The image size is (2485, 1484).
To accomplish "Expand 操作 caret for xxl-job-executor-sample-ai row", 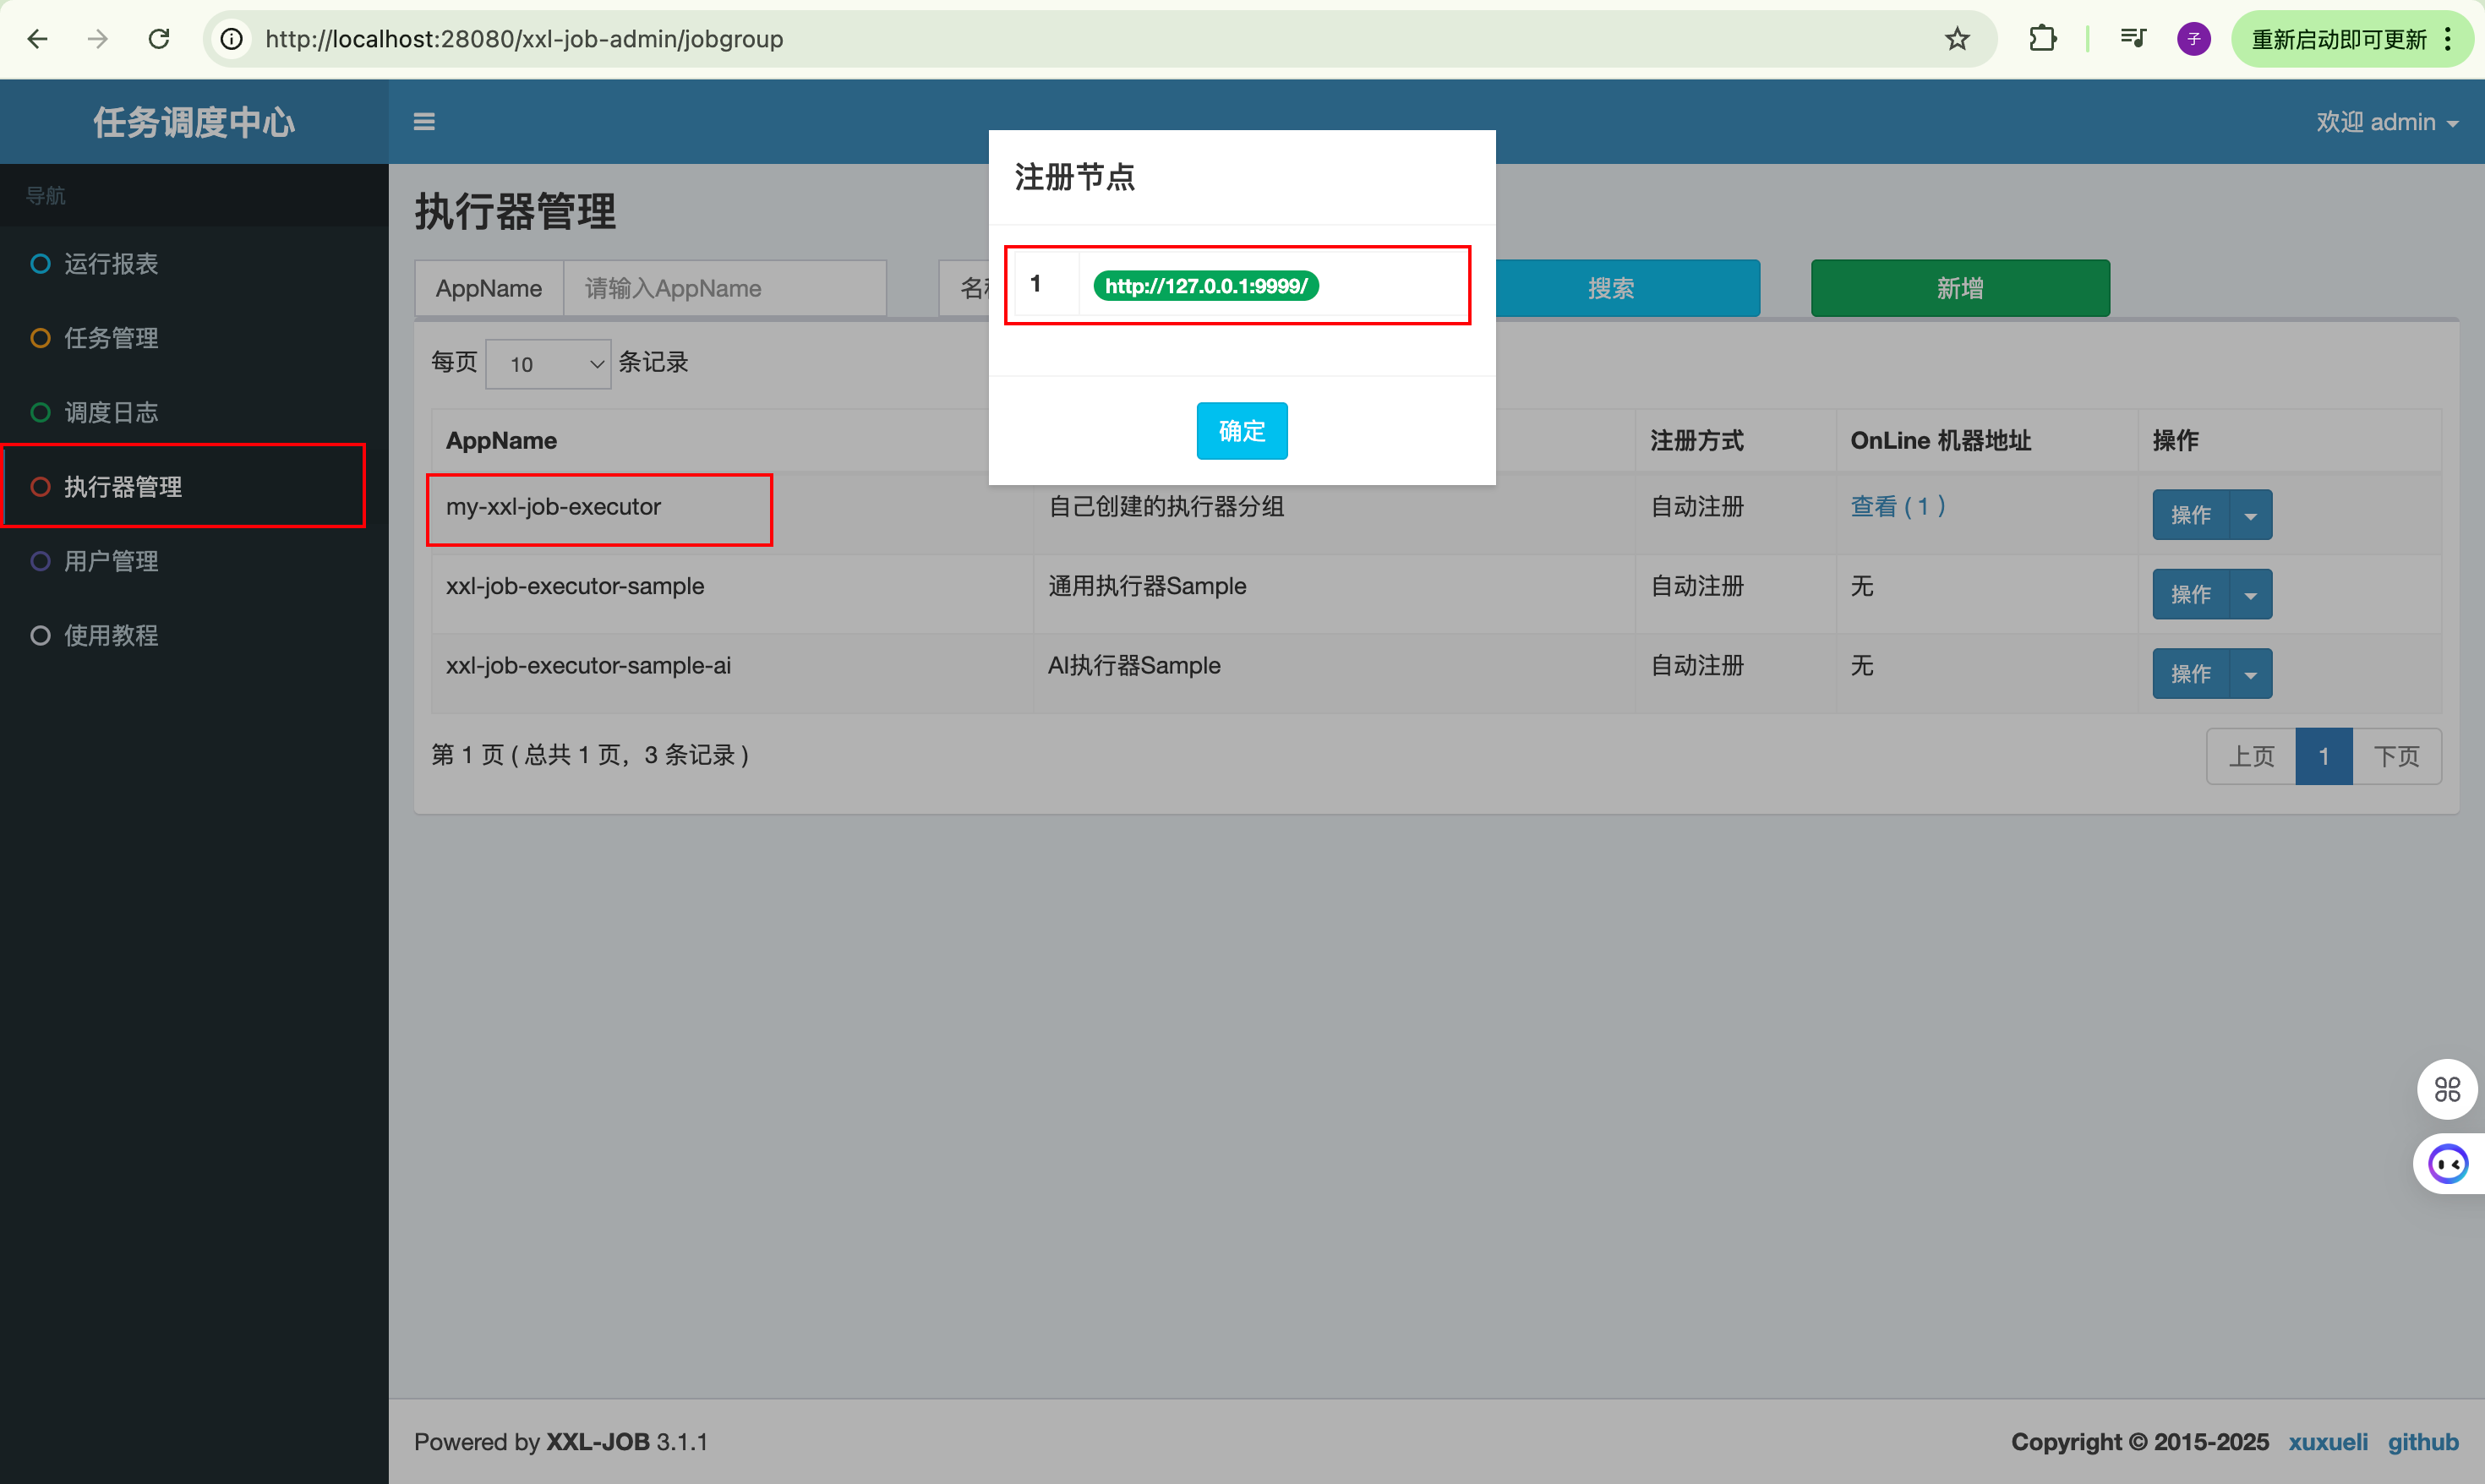I will (2250, 675).
